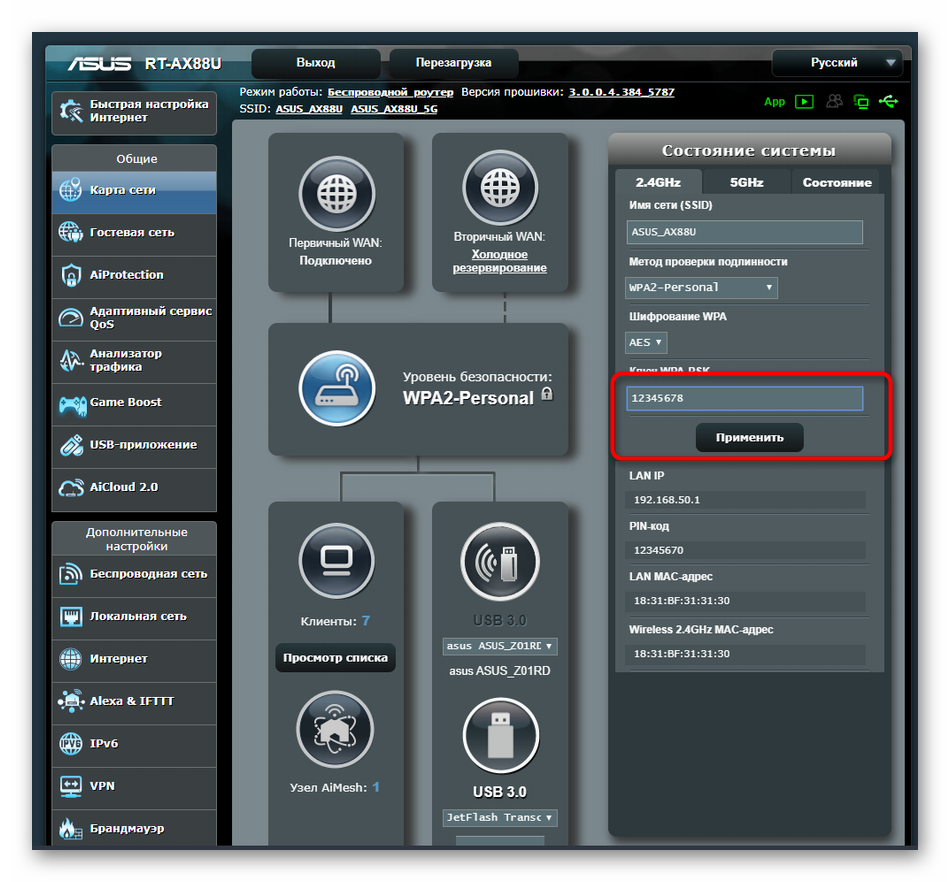Screen dimensions: 950x882
Task: Open Гостевая сеть in the sidebar
Action: 134,233
